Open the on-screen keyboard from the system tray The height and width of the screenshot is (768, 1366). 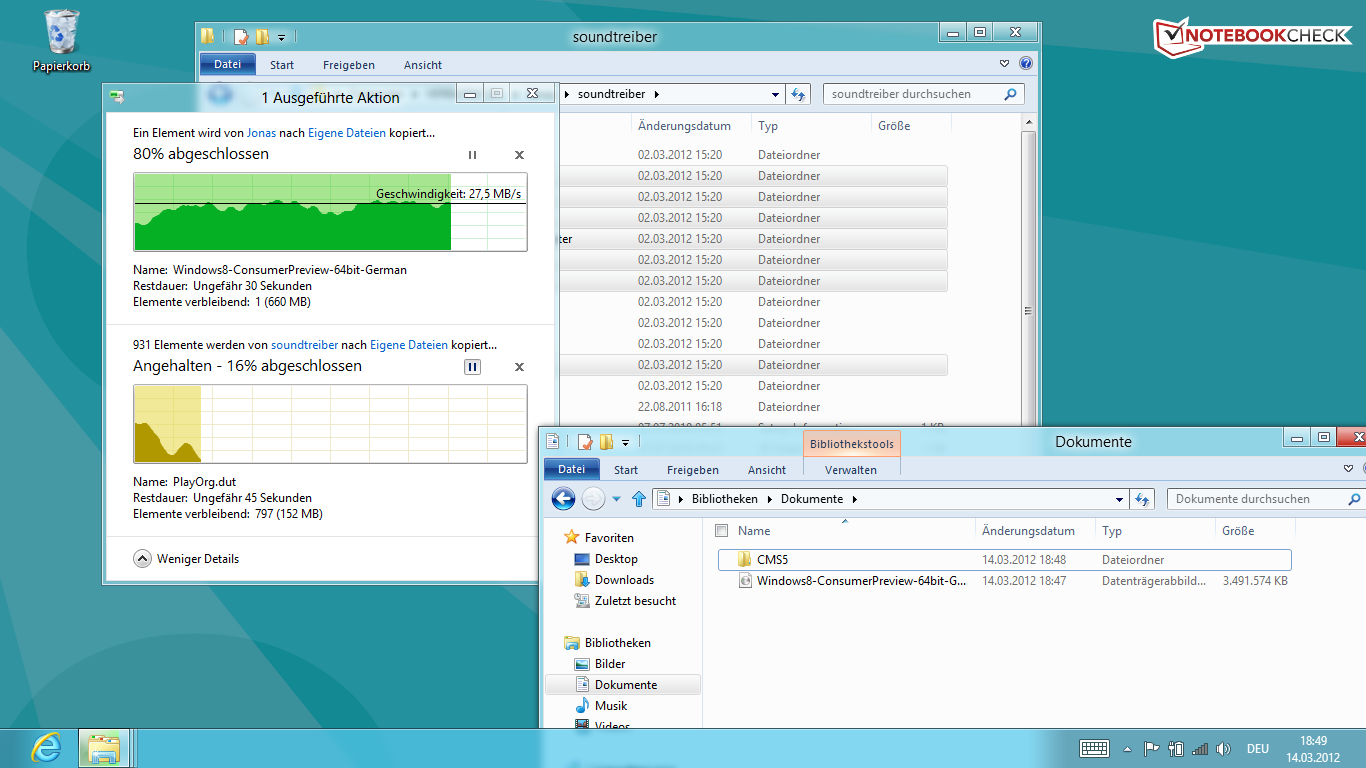[1094, 748]
